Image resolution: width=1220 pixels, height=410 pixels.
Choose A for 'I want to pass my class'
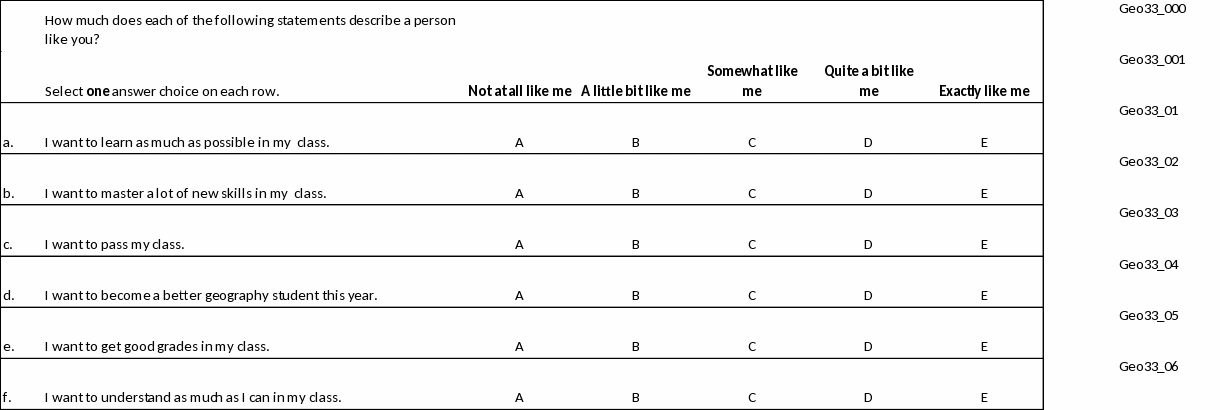point(519,245)
